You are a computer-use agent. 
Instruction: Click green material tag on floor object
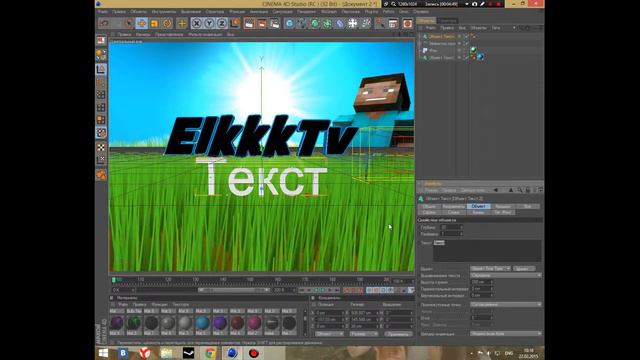click(x=473, y=50)
